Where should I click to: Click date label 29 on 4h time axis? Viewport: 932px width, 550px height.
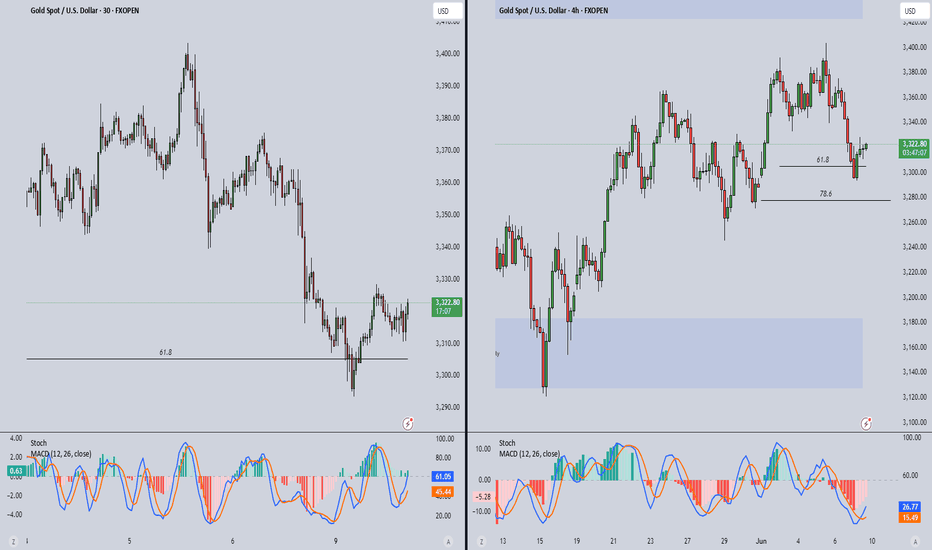pyautogui.click(x=724, y=541)
